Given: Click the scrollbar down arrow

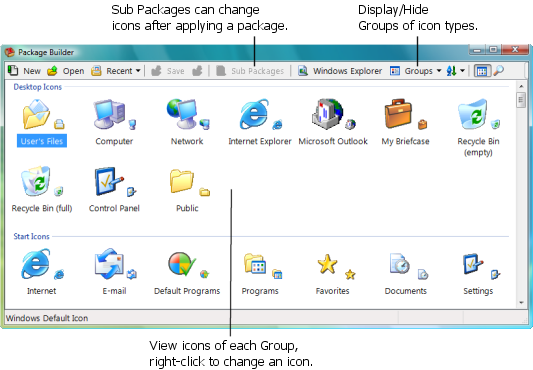Looking at the screenshot, I should (521, 303).
